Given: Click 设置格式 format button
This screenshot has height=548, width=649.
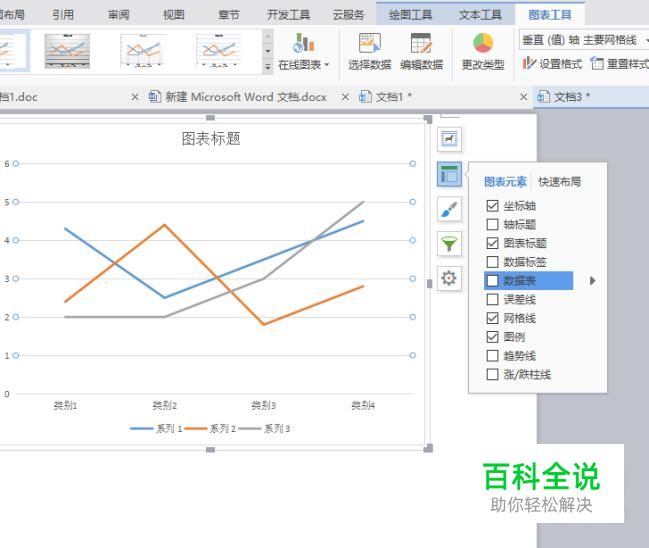Looking at the screenshot, I should (552, 64).
